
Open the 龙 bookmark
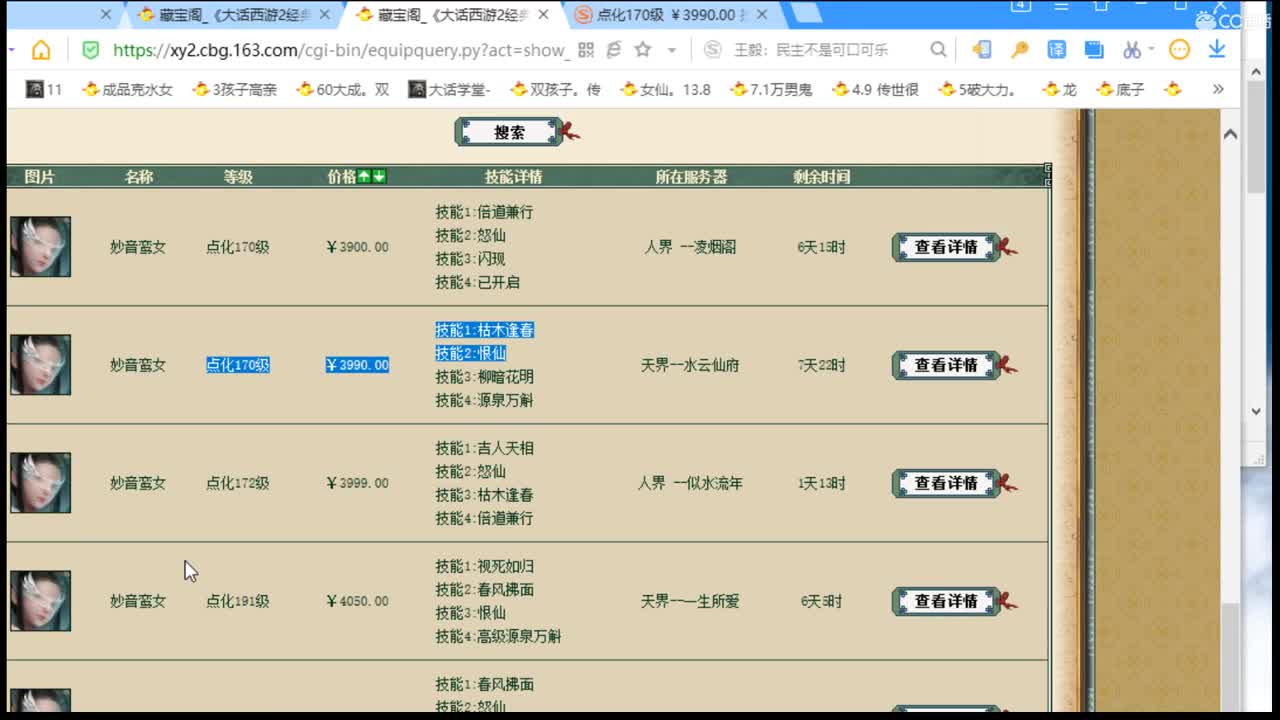1059,89
